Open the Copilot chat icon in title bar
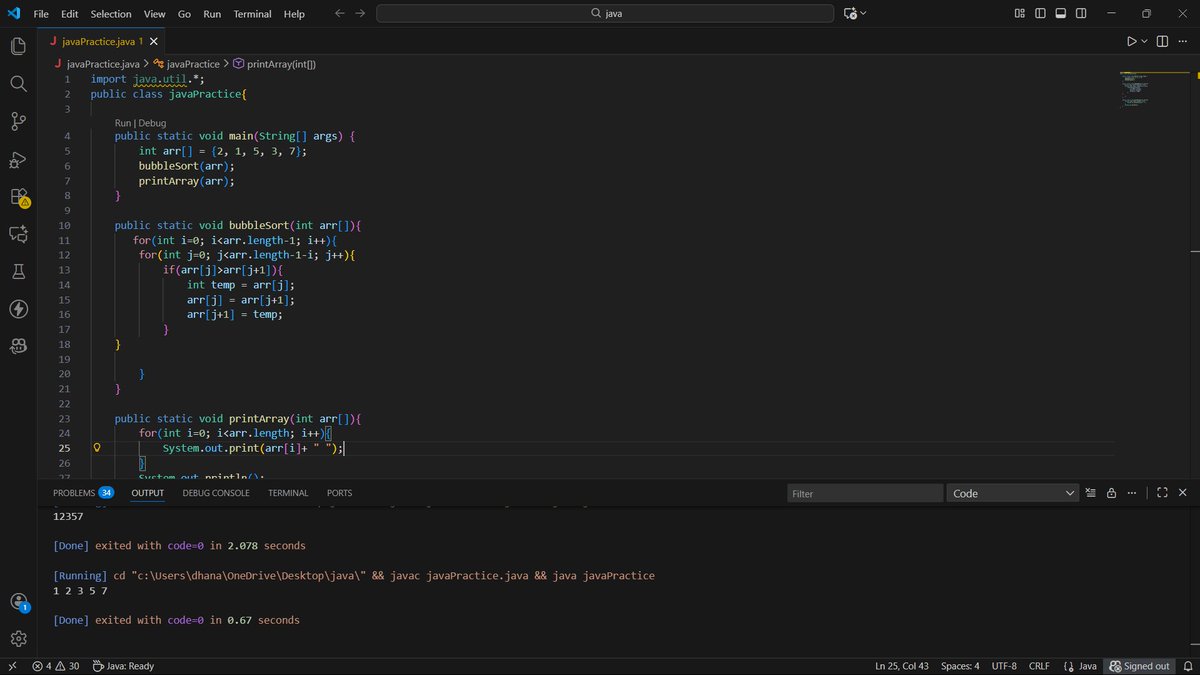The width and height of the screenshot is (1200, 675). pyautogui.click(x=850, y=13)
